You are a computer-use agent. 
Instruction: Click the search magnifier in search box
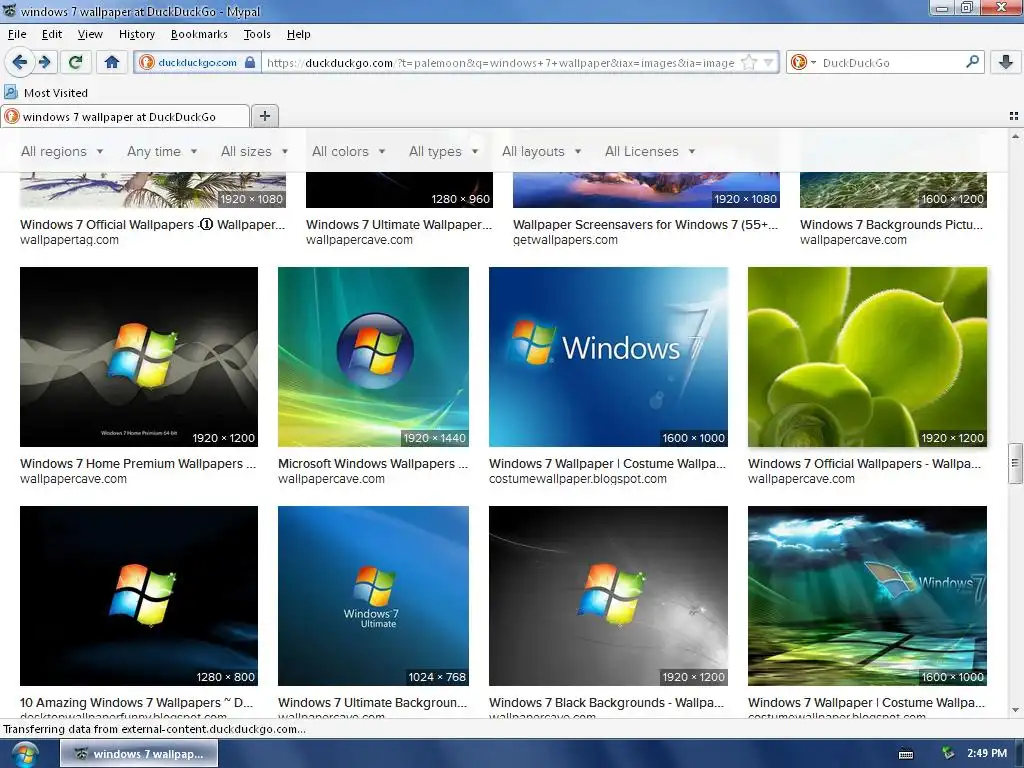[972, 62]
